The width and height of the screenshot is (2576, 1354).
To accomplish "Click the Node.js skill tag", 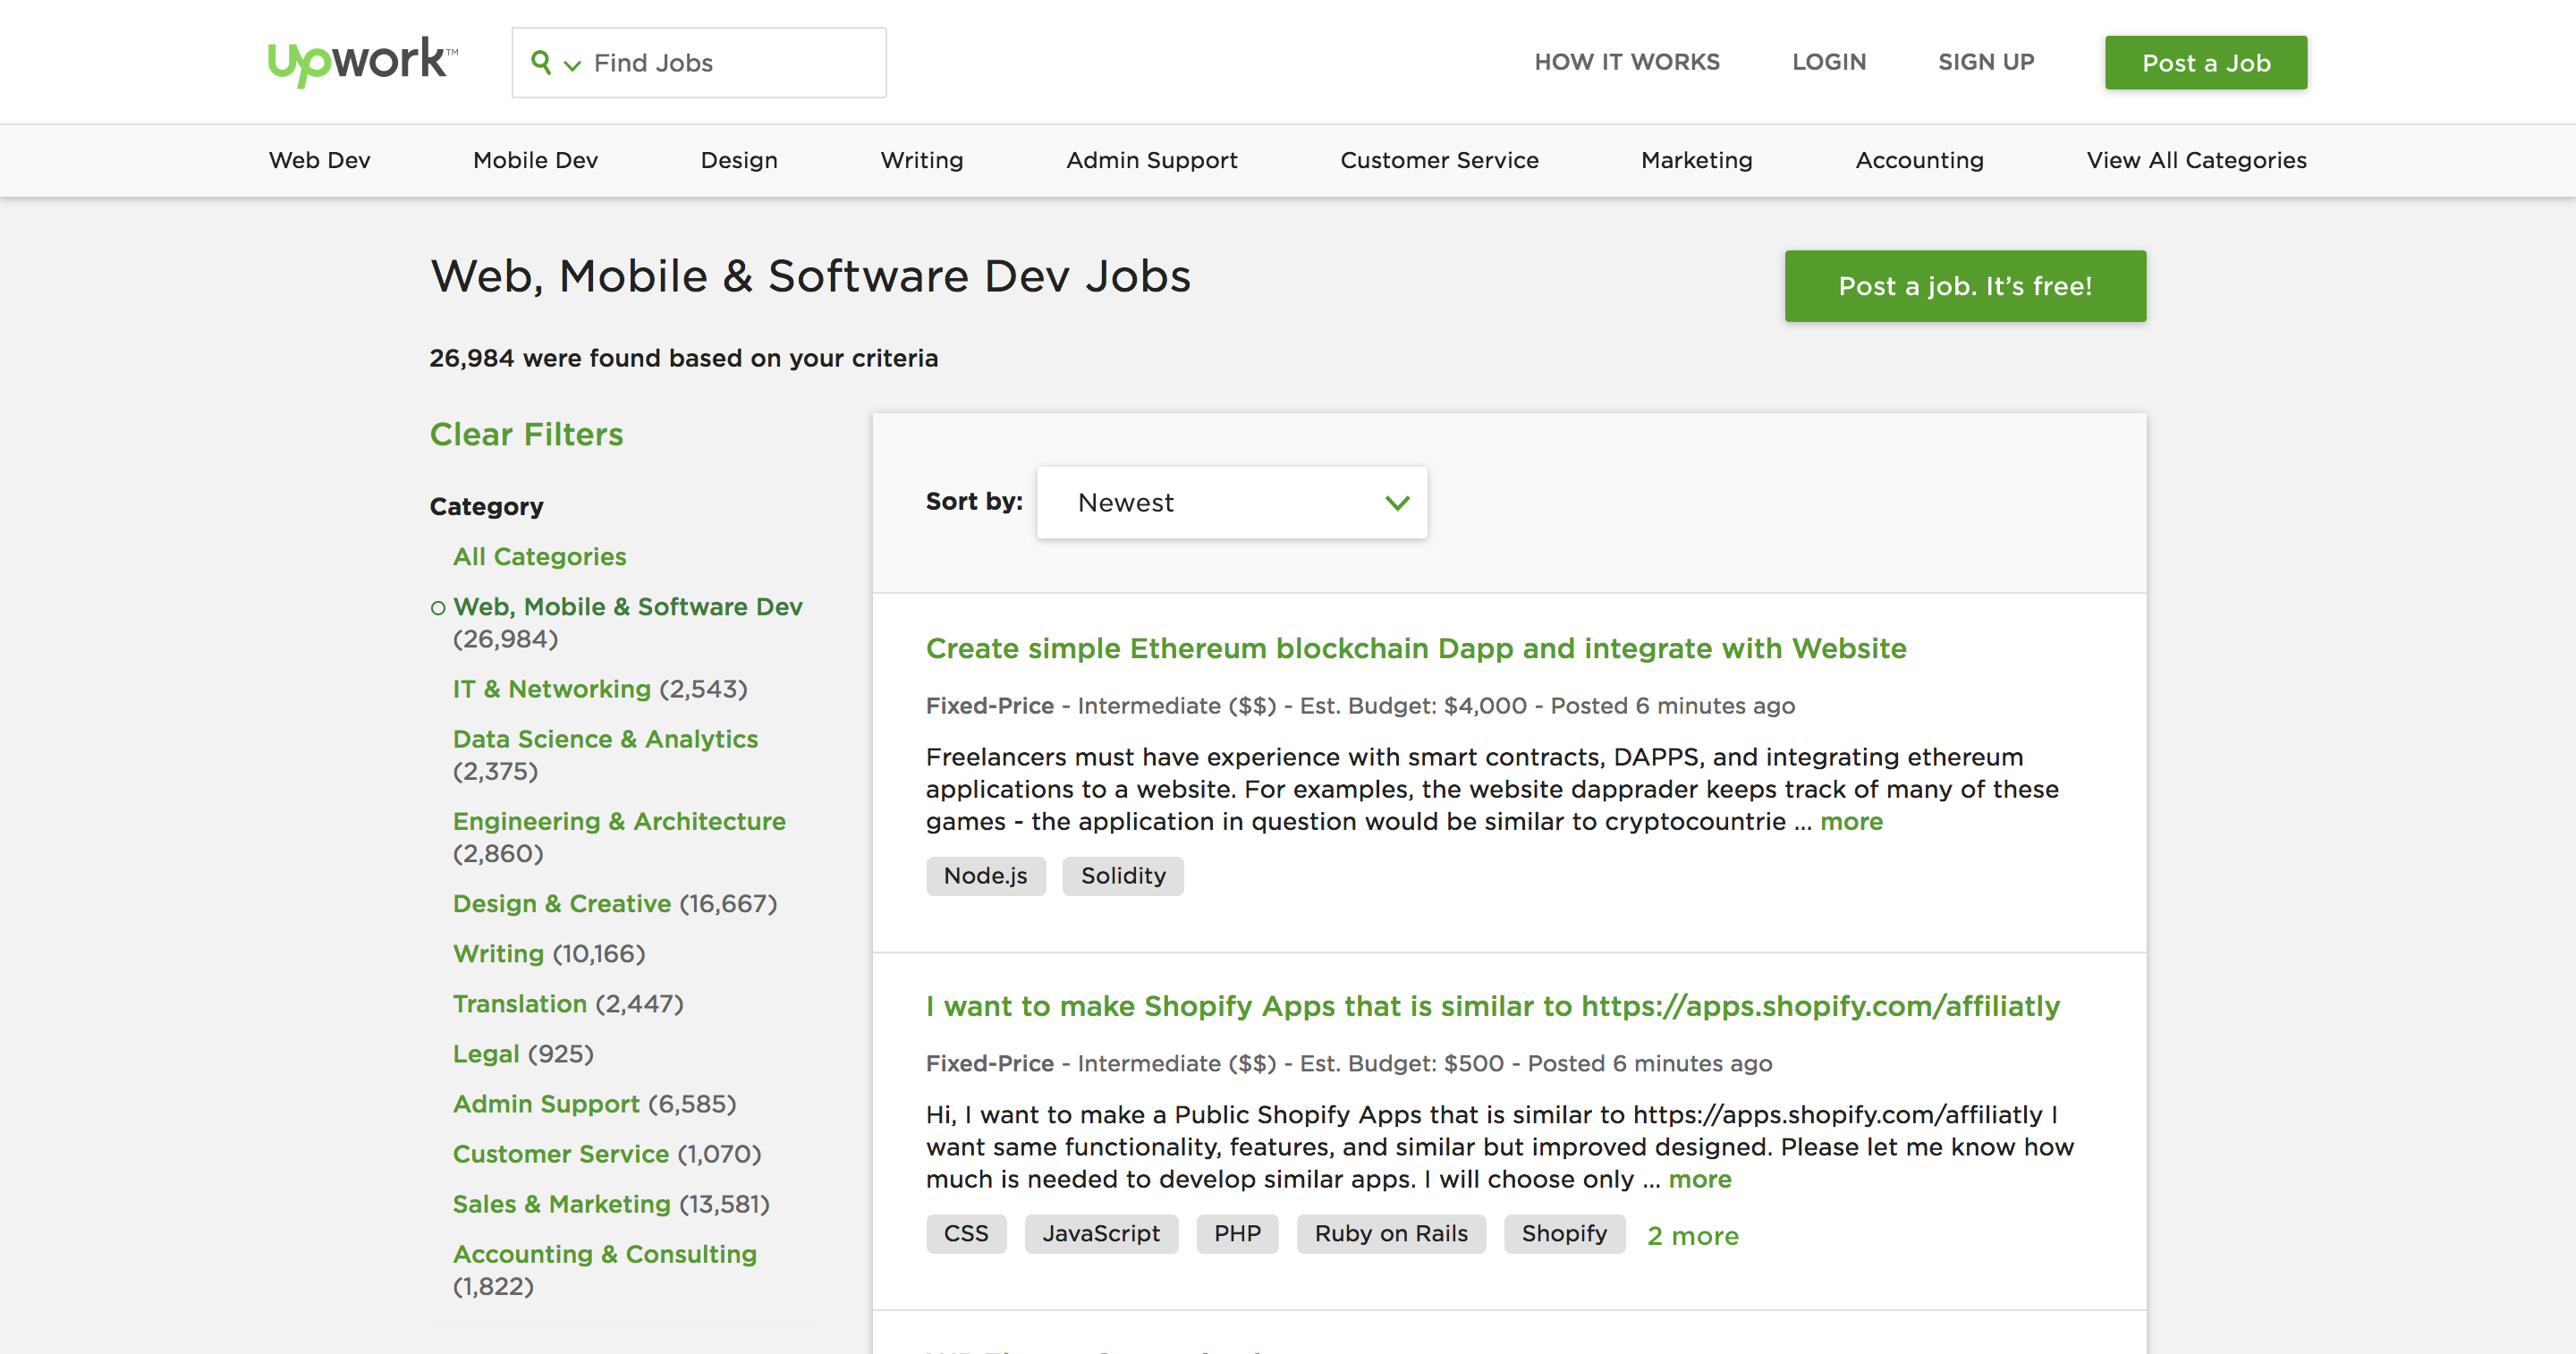I will pos(984,876).
